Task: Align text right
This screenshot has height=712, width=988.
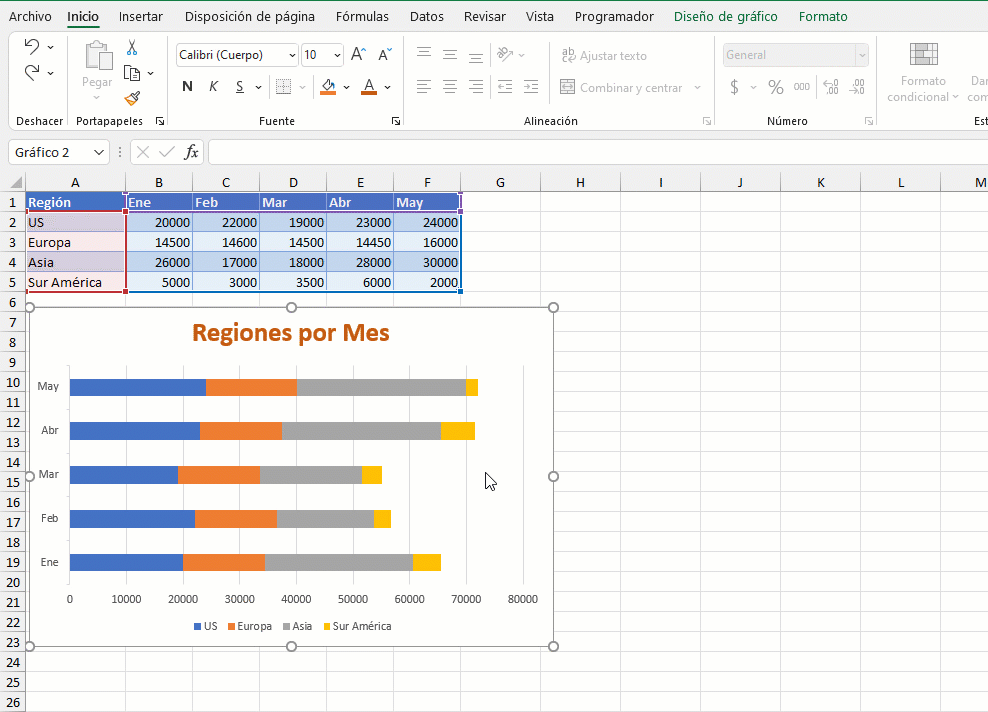Action: click(x=476, y=87)
